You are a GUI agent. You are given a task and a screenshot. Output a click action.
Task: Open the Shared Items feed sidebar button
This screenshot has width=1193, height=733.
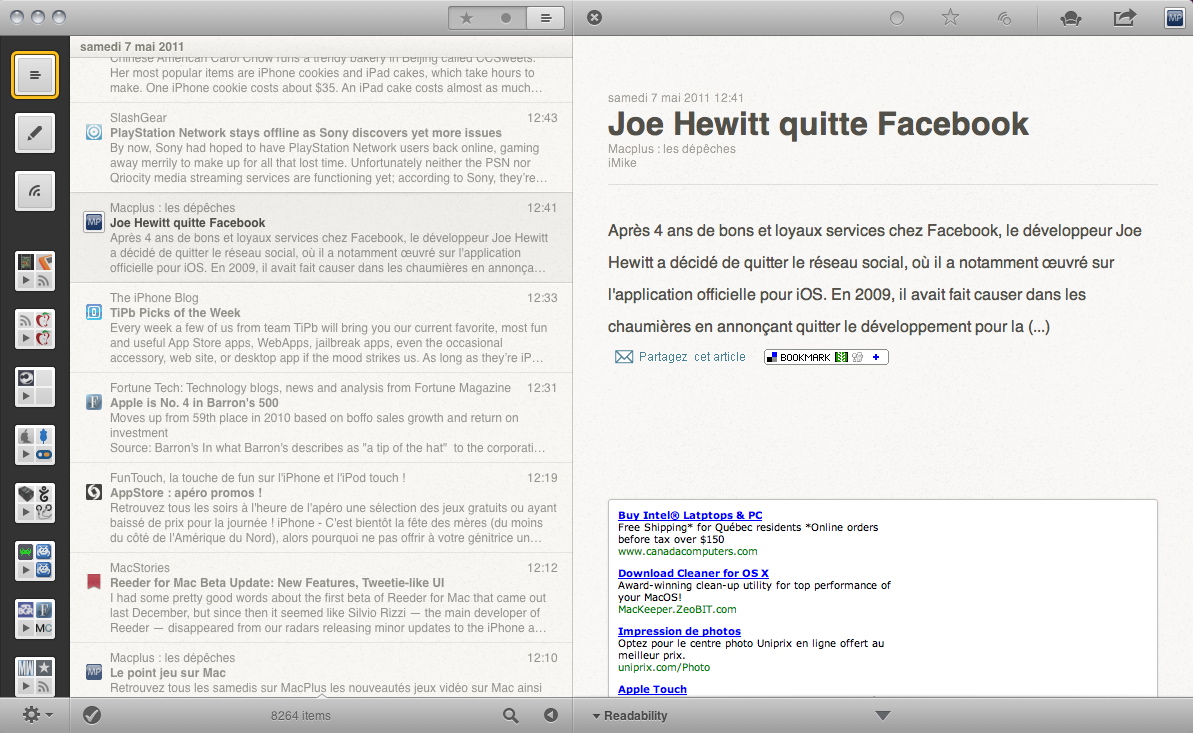click(35, 190)
